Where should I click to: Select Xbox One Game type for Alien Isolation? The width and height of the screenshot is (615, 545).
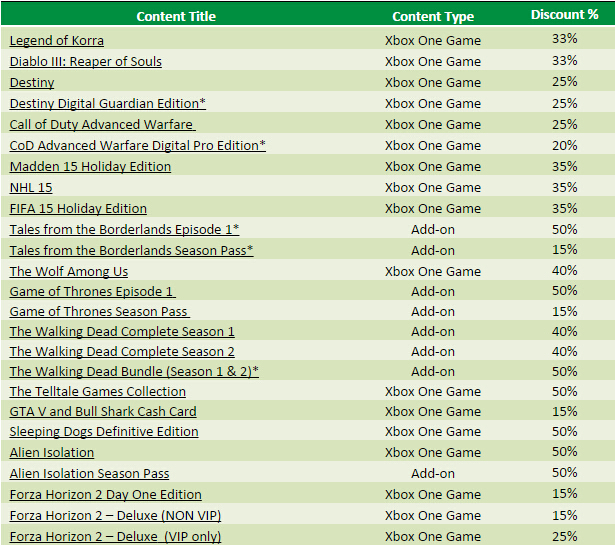click(x=433, y=452)
